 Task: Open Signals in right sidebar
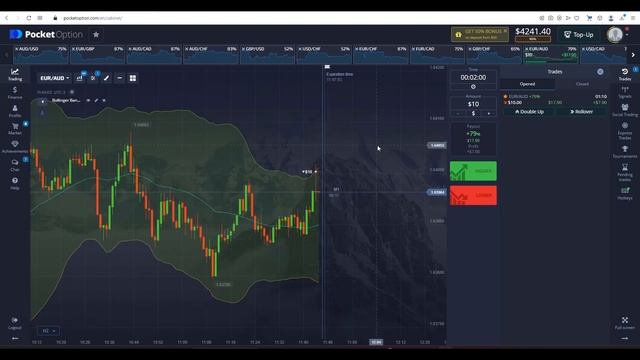coord(624,92)
